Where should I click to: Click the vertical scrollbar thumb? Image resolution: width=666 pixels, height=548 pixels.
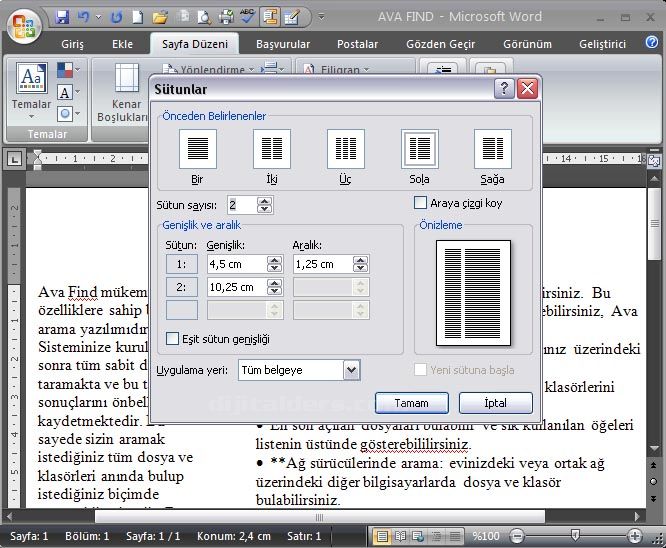(655, 224)
